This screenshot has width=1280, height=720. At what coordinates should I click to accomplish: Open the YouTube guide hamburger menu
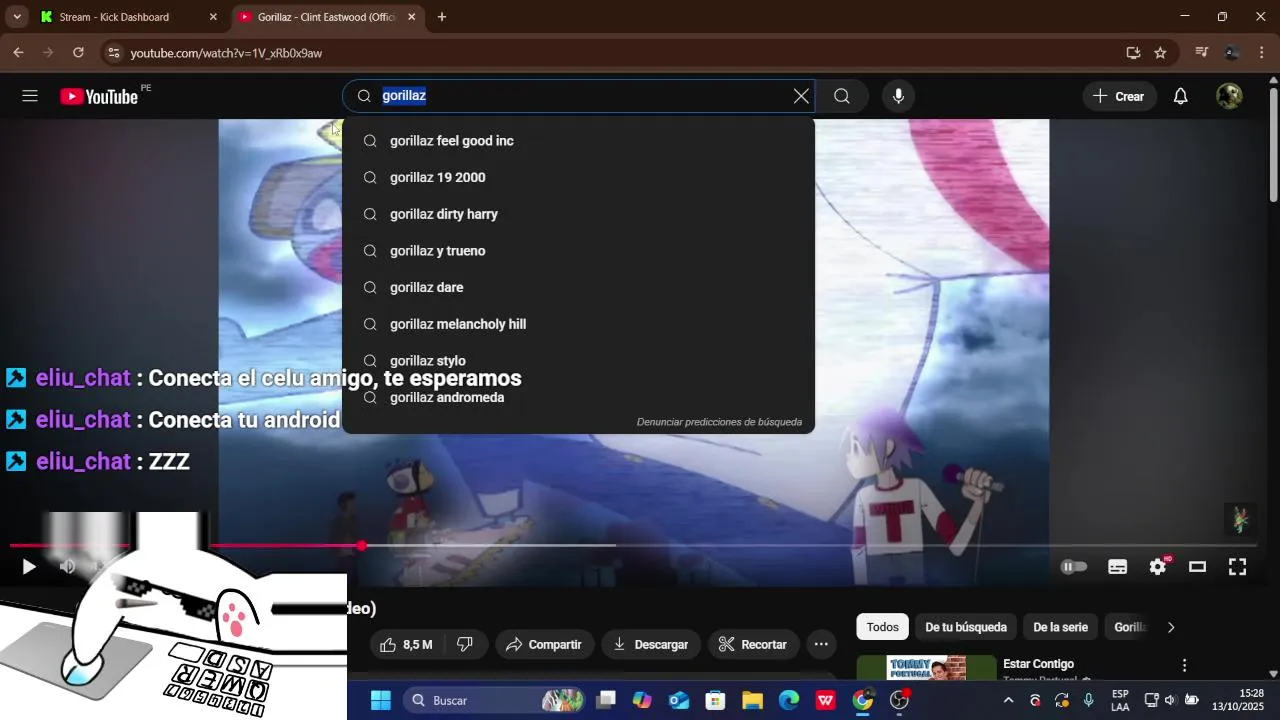pos(30,96)
